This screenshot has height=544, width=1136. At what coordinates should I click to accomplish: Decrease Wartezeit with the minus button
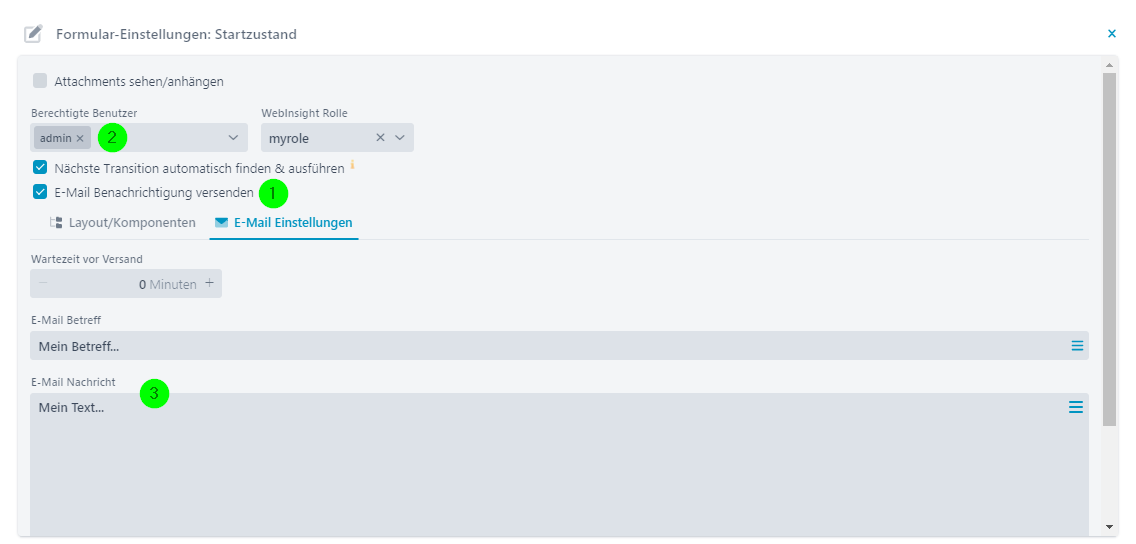tap(43, 283)
